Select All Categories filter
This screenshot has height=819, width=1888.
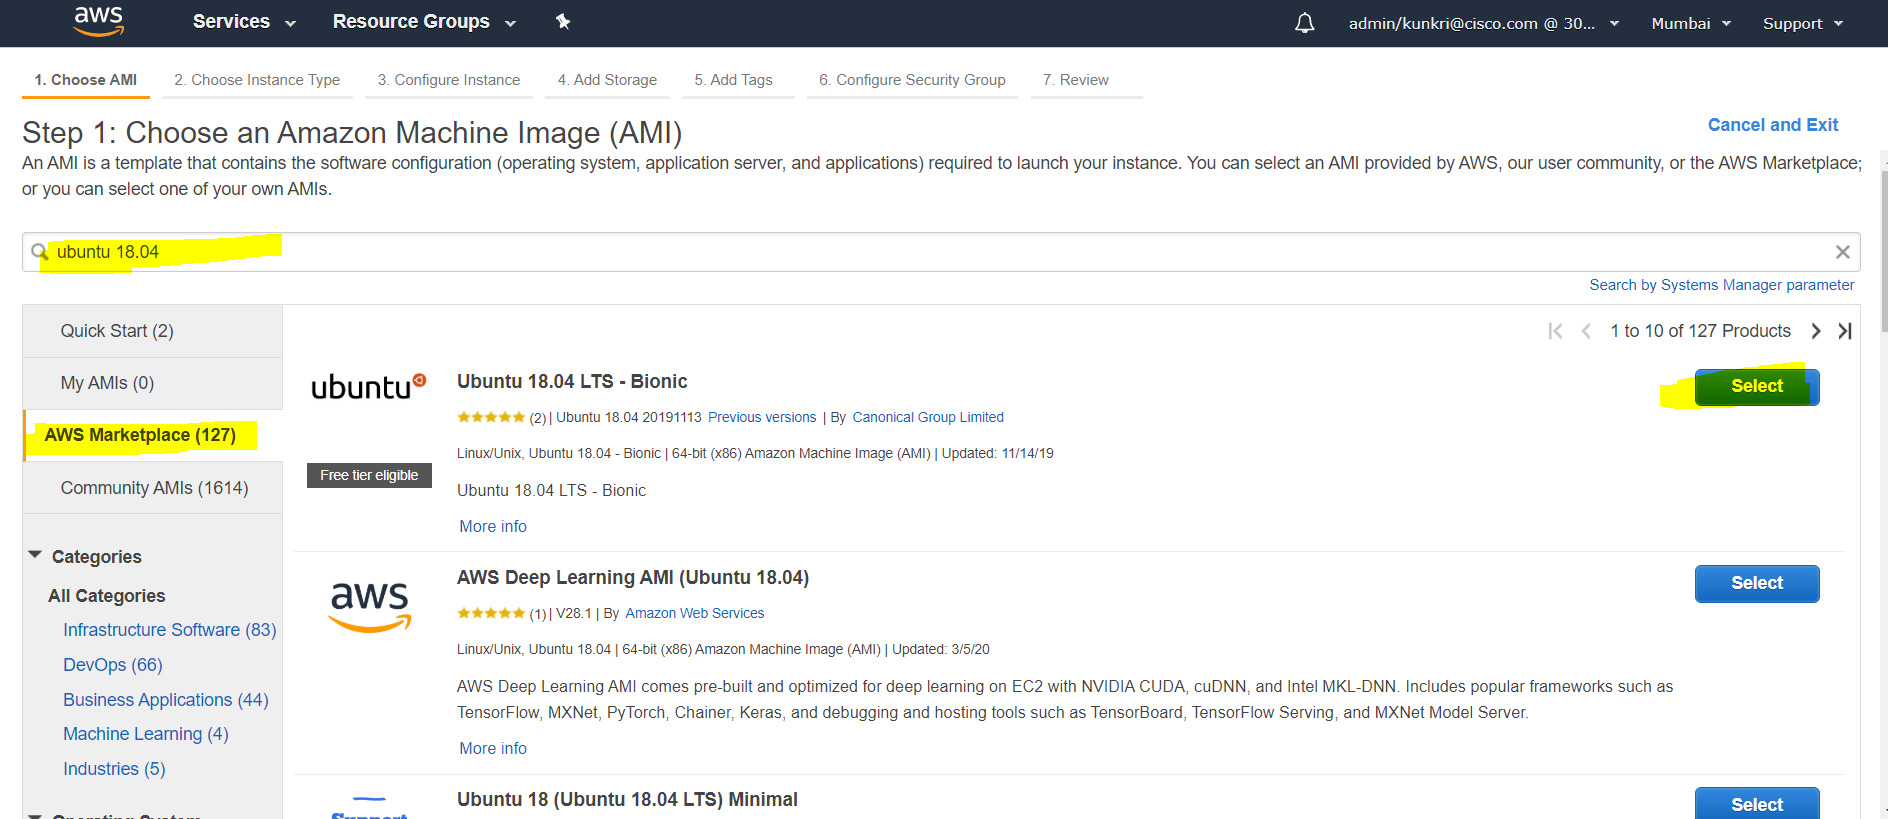[x=107, y=596]
